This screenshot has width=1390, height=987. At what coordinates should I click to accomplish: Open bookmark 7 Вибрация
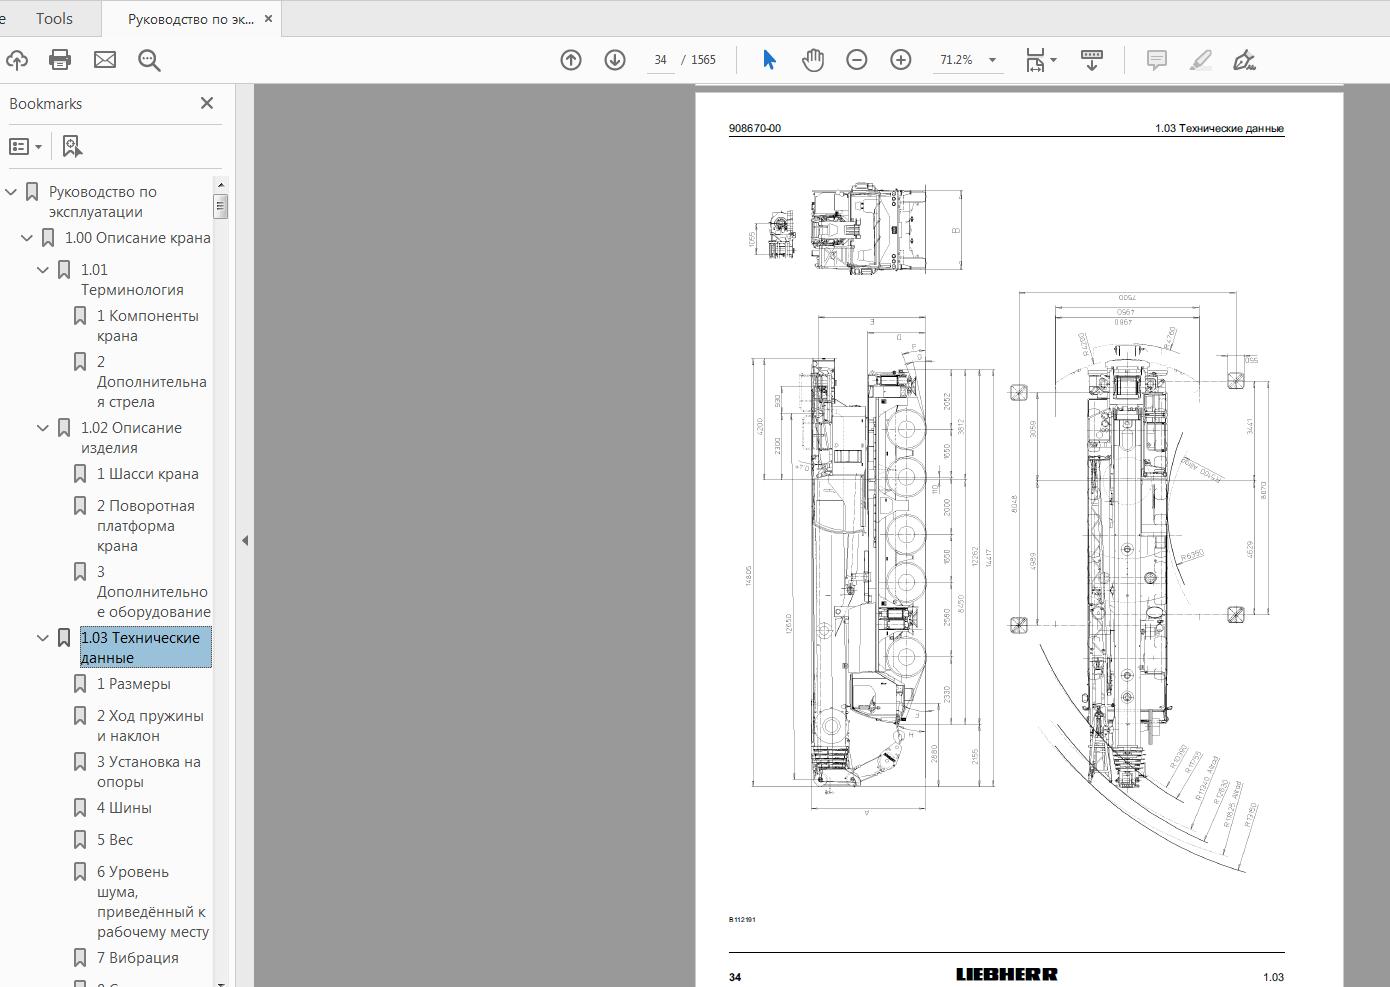pyautogui.click(x=138, y=958)
